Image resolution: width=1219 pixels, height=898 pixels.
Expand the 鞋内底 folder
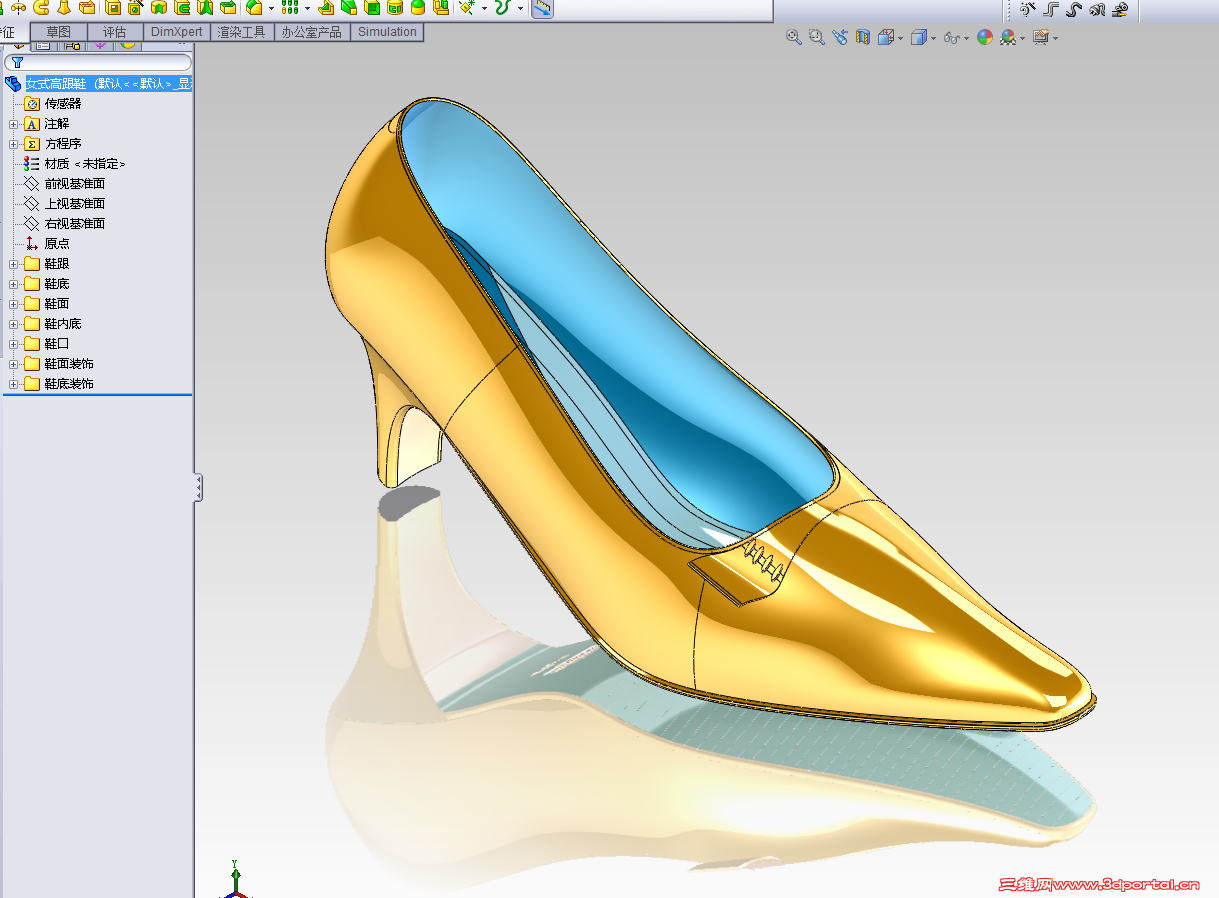point(14,324)
